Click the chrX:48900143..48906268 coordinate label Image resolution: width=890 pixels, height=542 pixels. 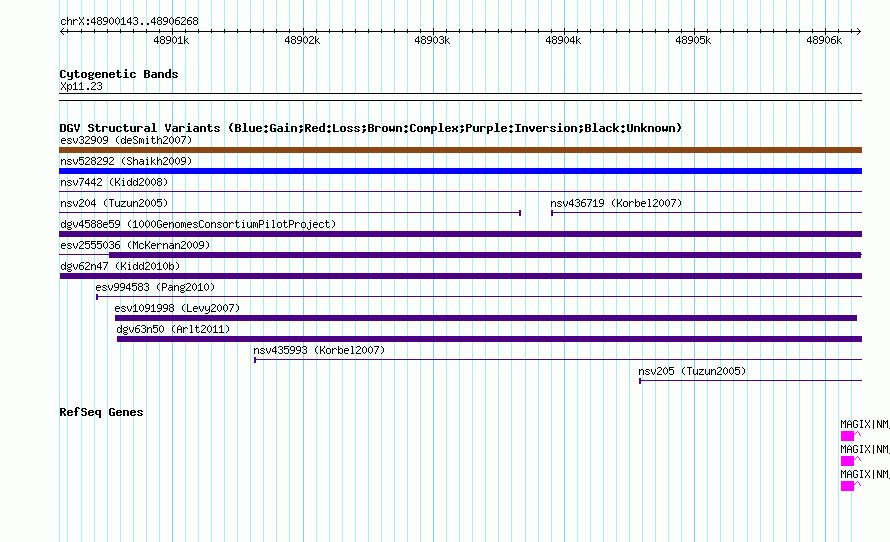[129, 21]
